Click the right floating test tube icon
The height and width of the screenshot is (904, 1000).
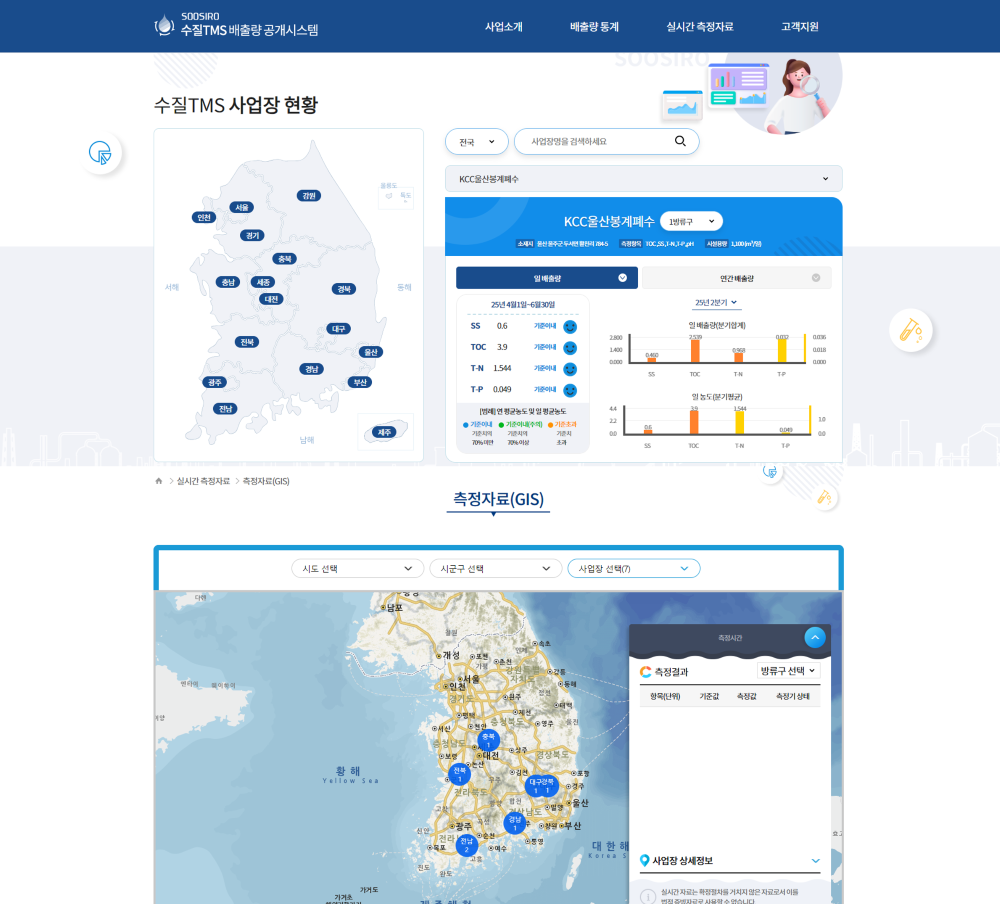[x=911, y=330]
